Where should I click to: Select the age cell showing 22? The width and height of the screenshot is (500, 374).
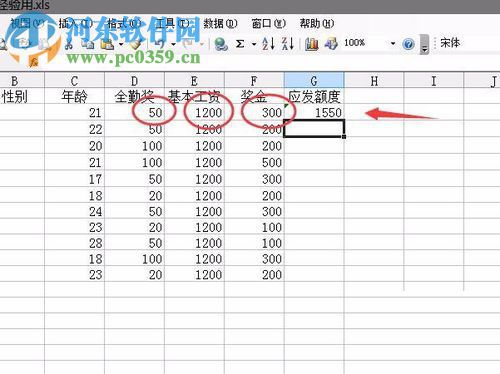[74, 129]
